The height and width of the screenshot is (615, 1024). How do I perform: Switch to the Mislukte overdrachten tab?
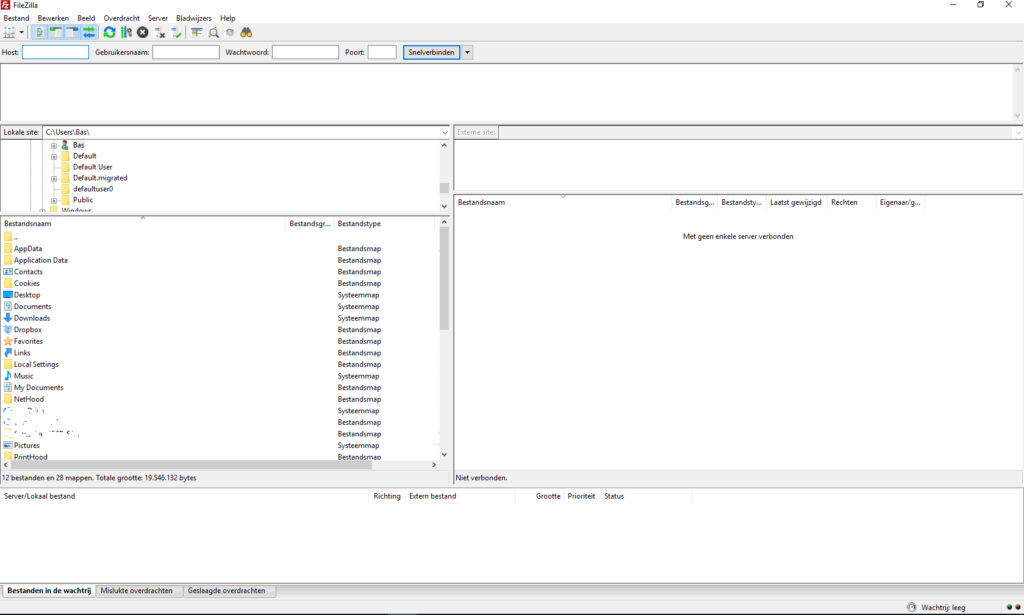click(137, 591)
